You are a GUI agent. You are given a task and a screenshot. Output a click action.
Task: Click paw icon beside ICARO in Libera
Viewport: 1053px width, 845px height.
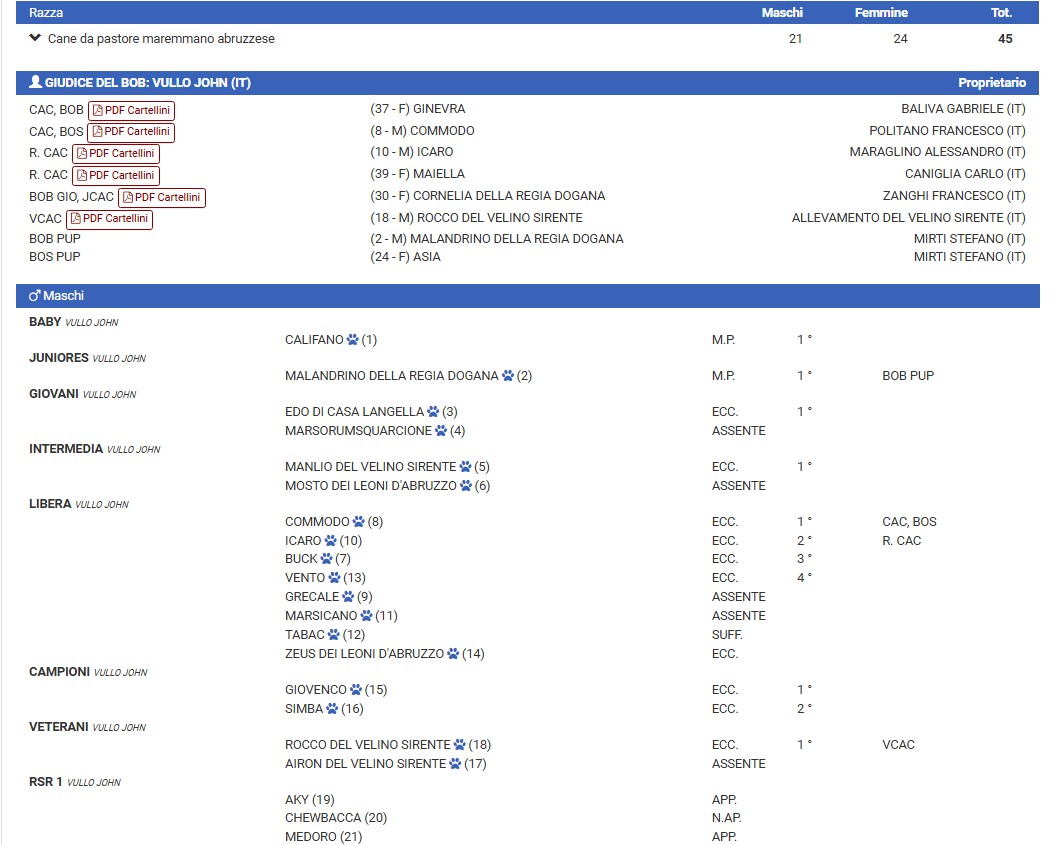(330, 541)
